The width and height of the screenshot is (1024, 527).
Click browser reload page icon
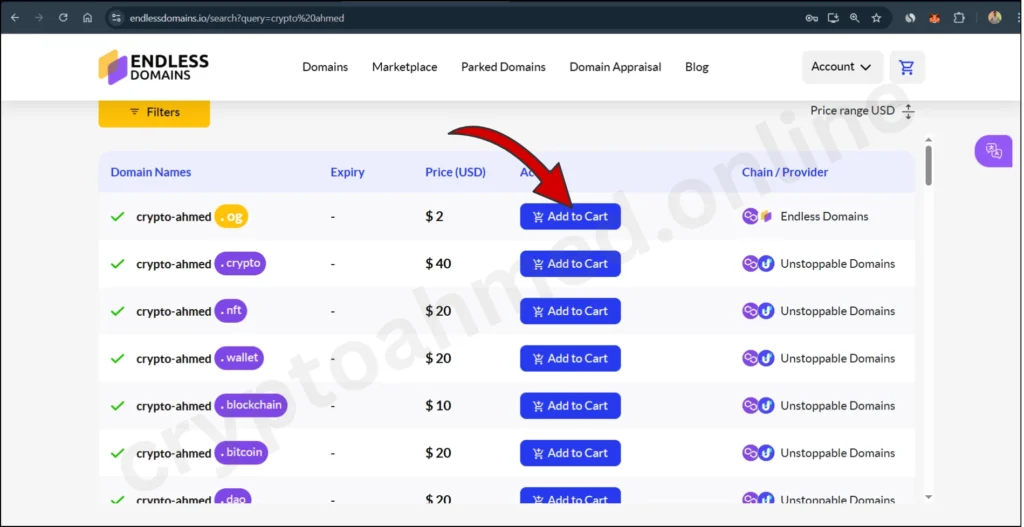click(x=63, y=18)
